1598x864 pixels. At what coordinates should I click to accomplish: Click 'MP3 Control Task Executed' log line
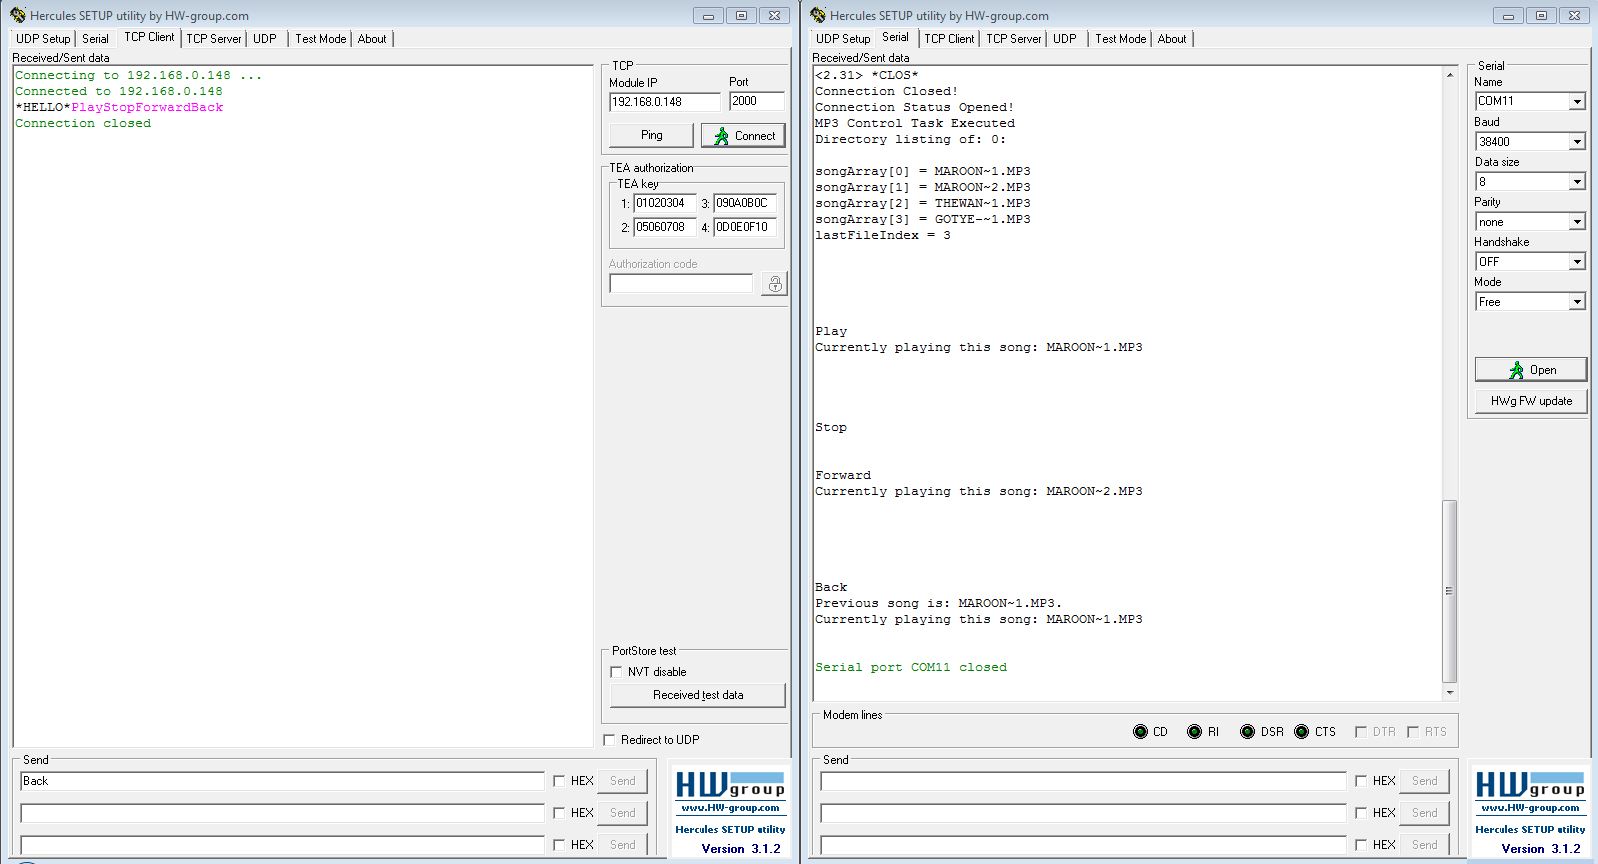coord(915,123)
